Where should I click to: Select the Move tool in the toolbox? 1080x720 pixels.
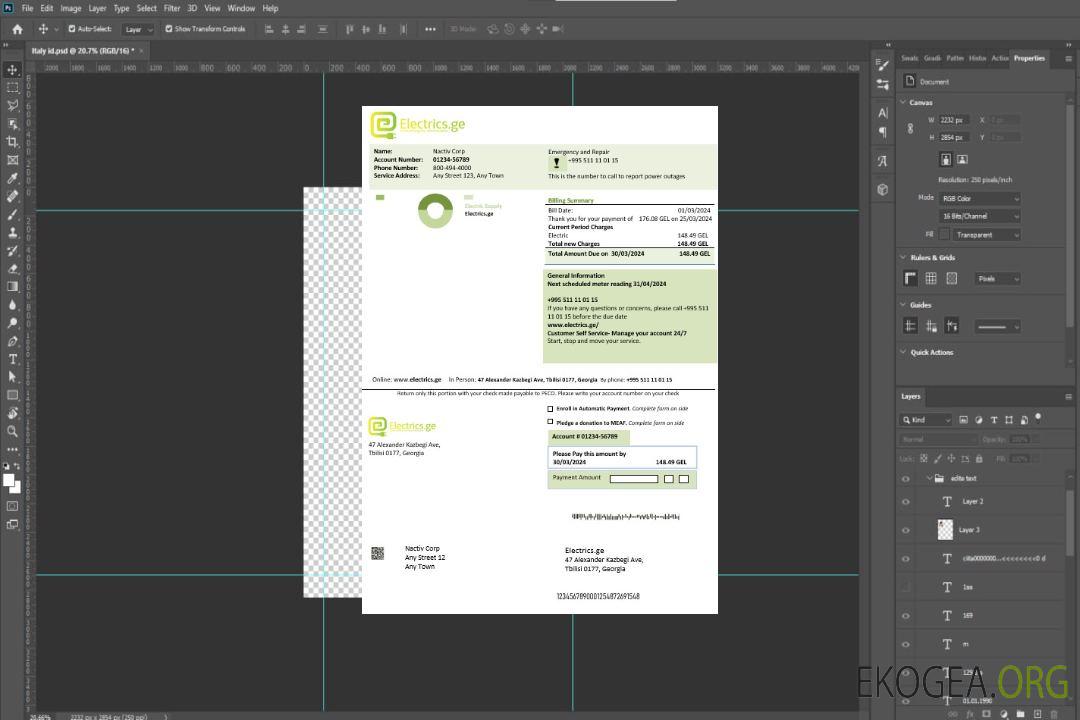[x=12, y=70]
